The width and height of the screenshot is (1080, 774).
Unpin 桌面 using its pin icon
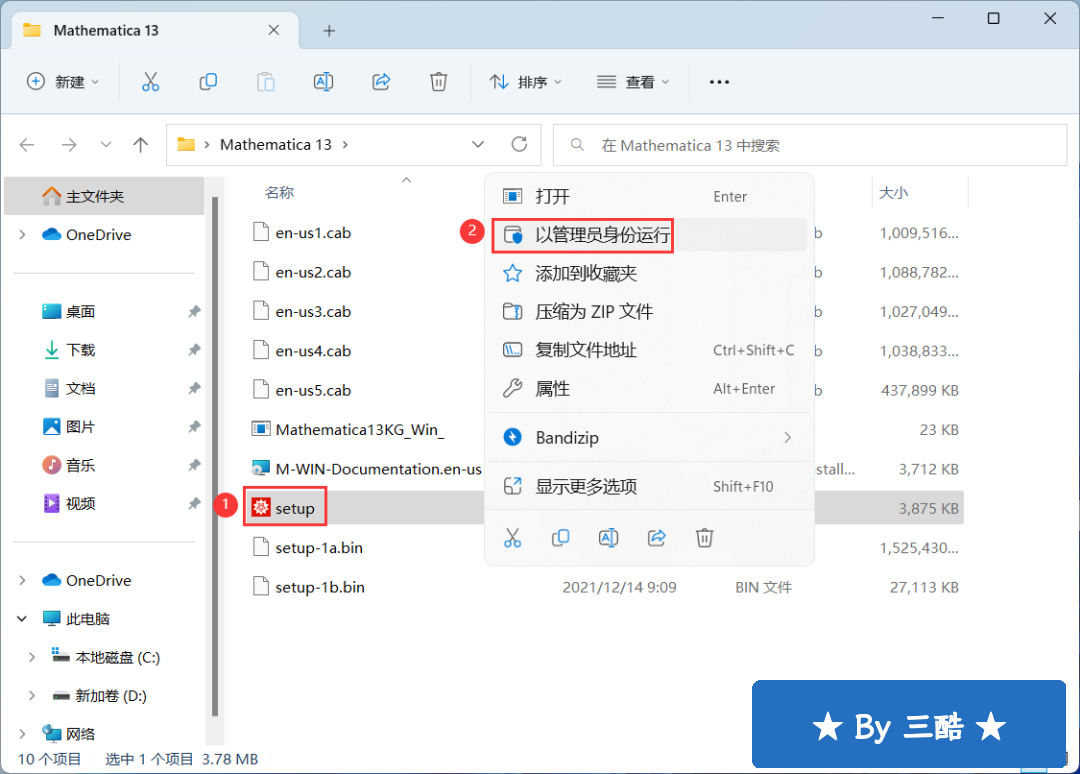coord(194,311)
